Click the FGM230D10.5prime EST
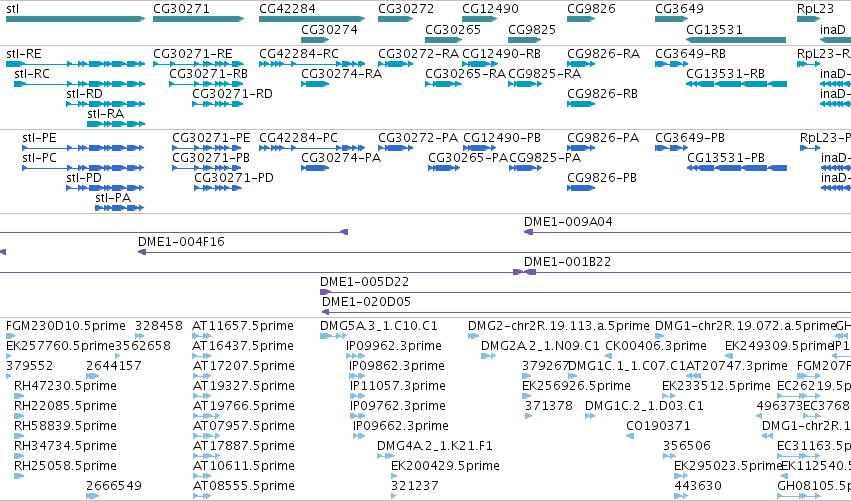This screenshot has width=851, height=501. coord(10,336)
